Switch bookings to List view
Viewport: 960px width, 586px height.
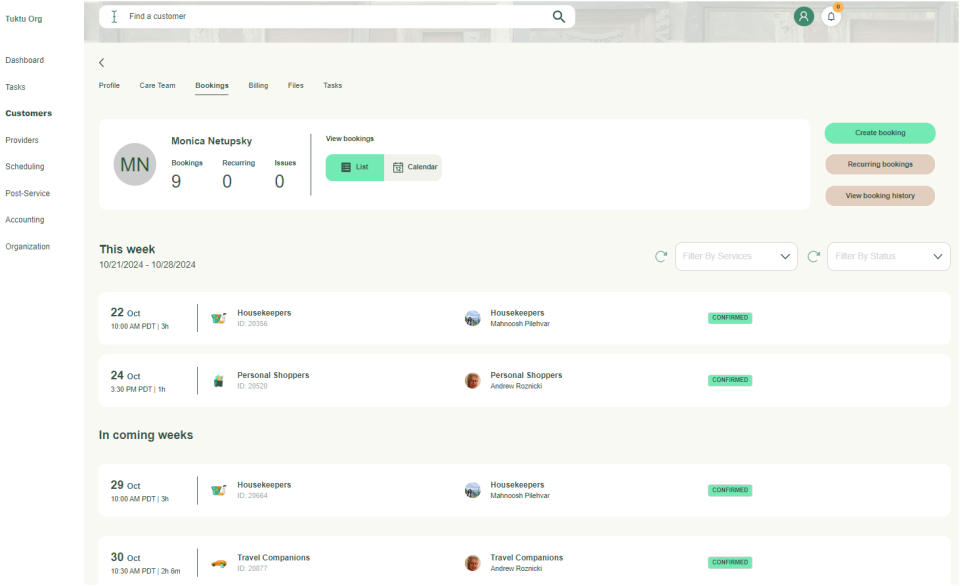355,167
